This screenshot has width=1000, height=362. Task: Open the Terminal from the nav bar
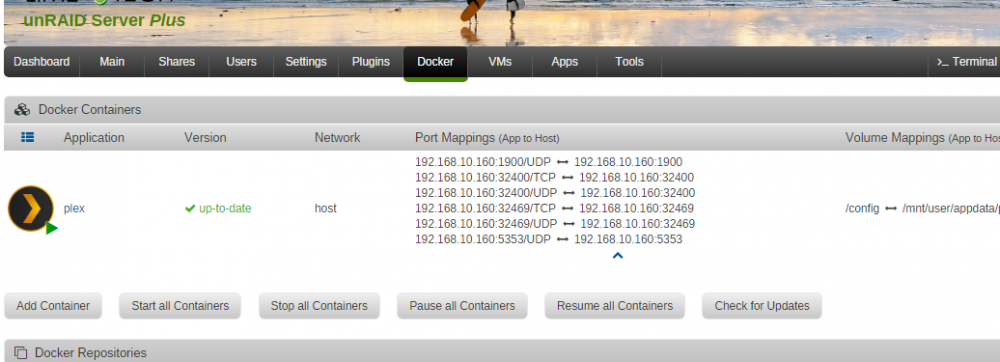(966, 62)
